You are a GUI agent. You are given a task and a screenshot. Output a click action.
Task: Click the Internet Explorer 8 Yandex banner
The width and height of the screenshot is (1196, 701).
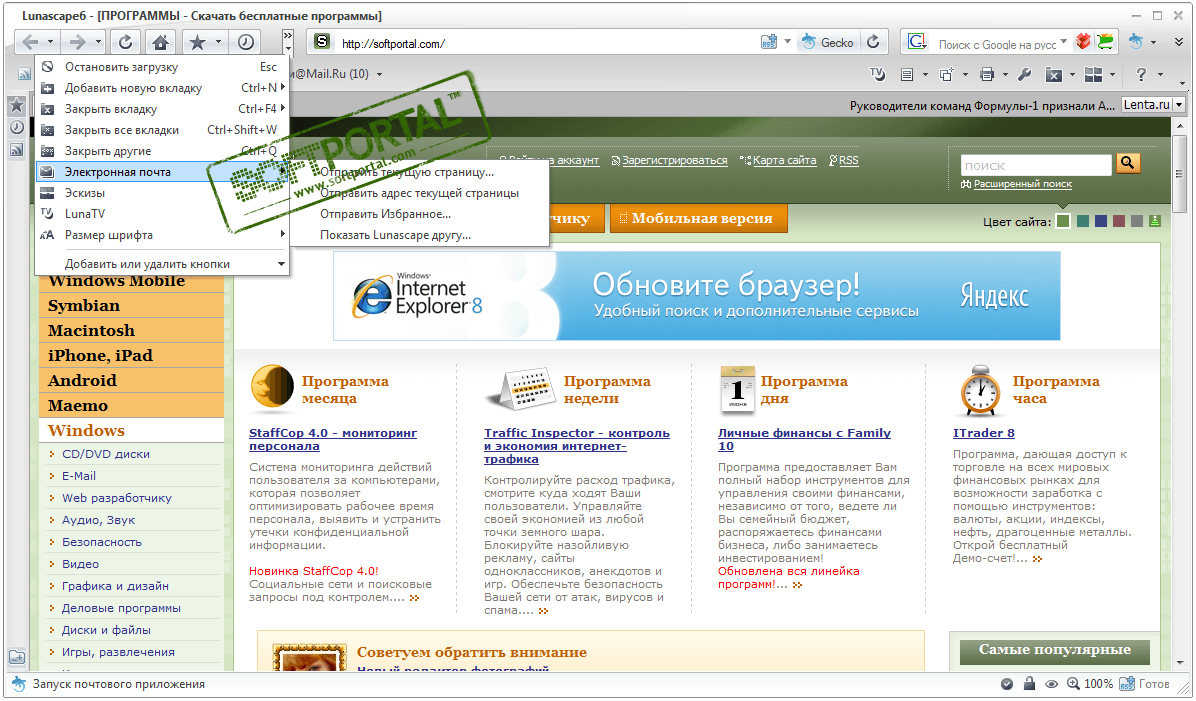click(696, 296)
